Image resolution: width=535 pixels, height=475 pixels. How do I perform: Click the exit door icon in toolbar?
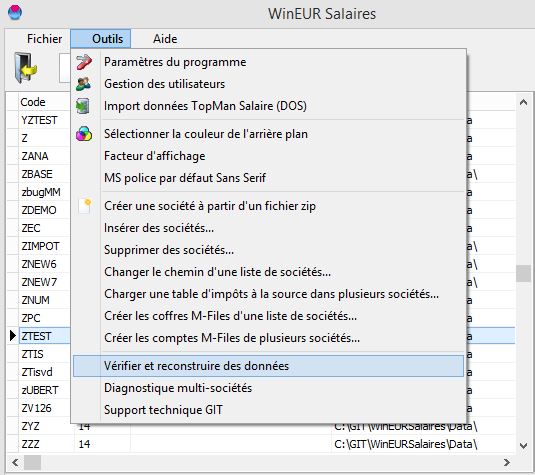[25, 67]
